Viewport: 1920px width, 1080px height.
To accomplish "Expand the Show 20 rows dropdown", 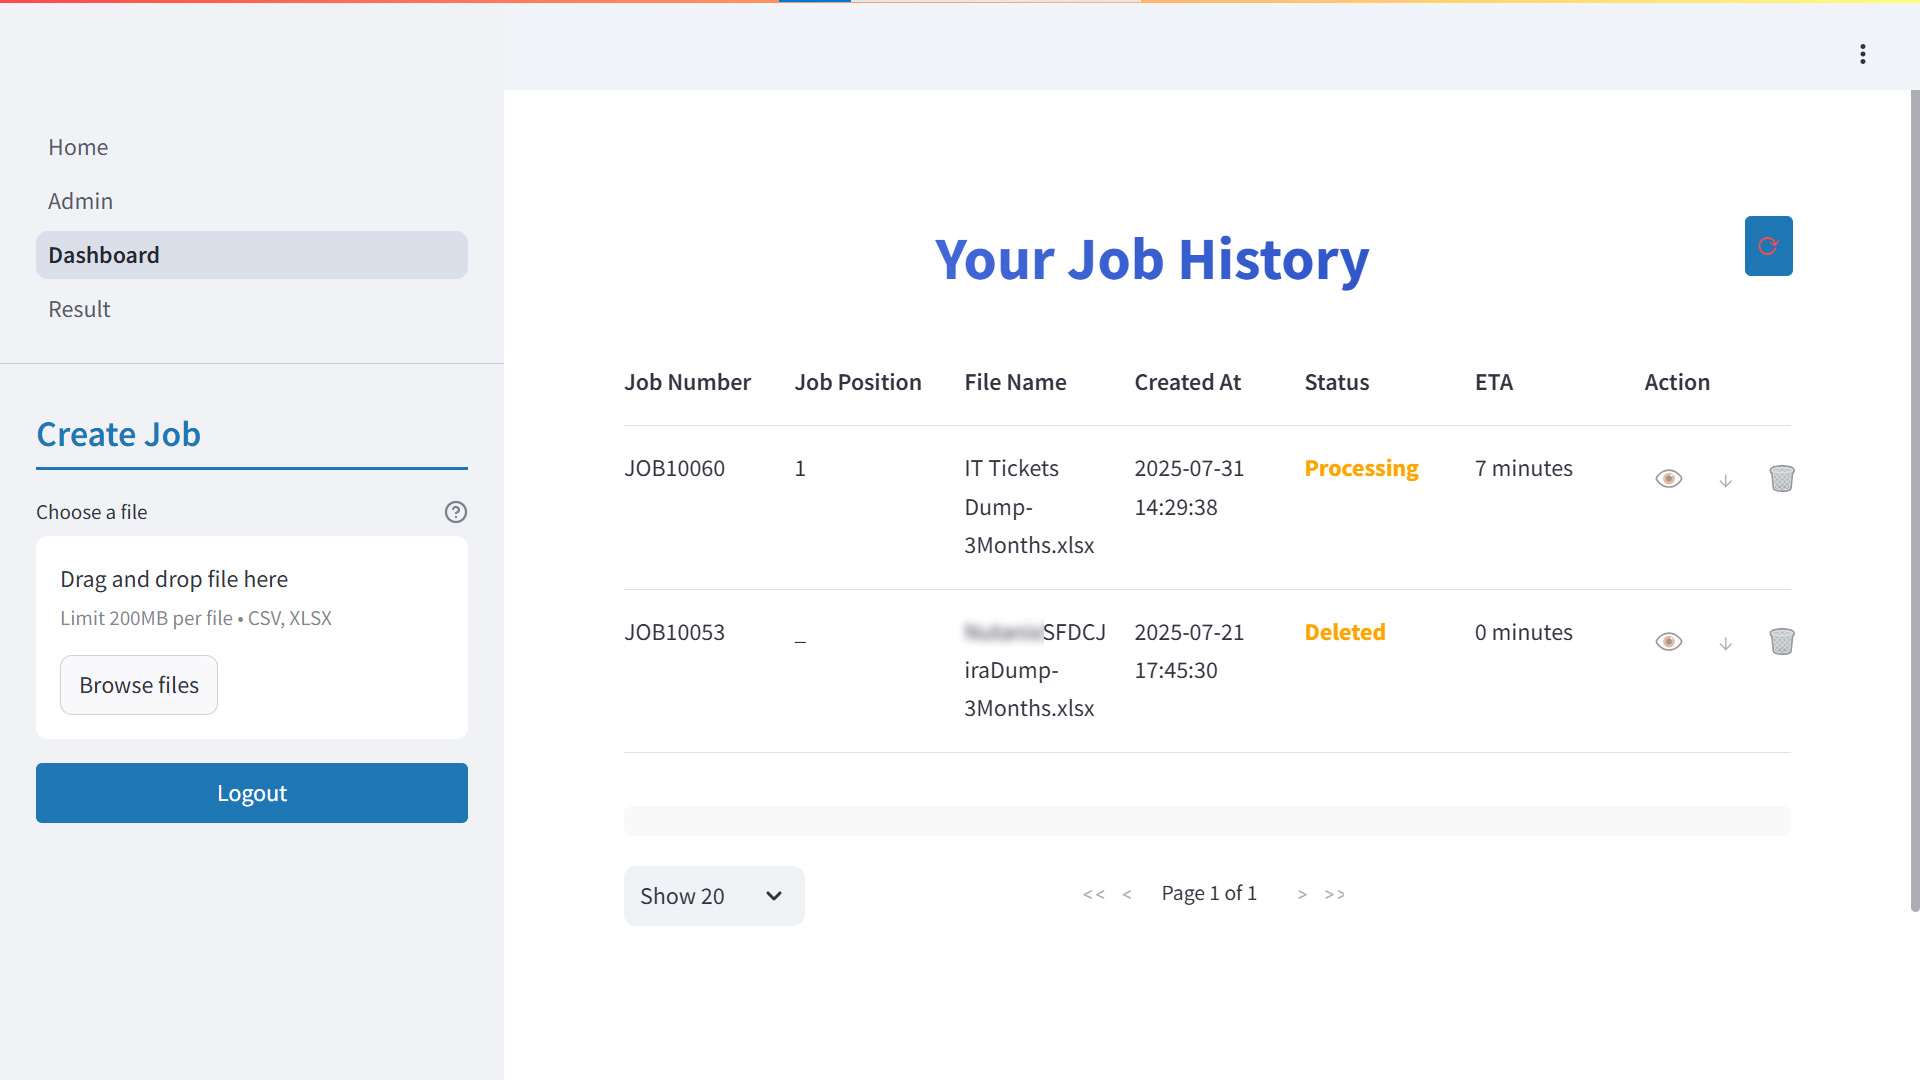I will [x=713, y=896].
